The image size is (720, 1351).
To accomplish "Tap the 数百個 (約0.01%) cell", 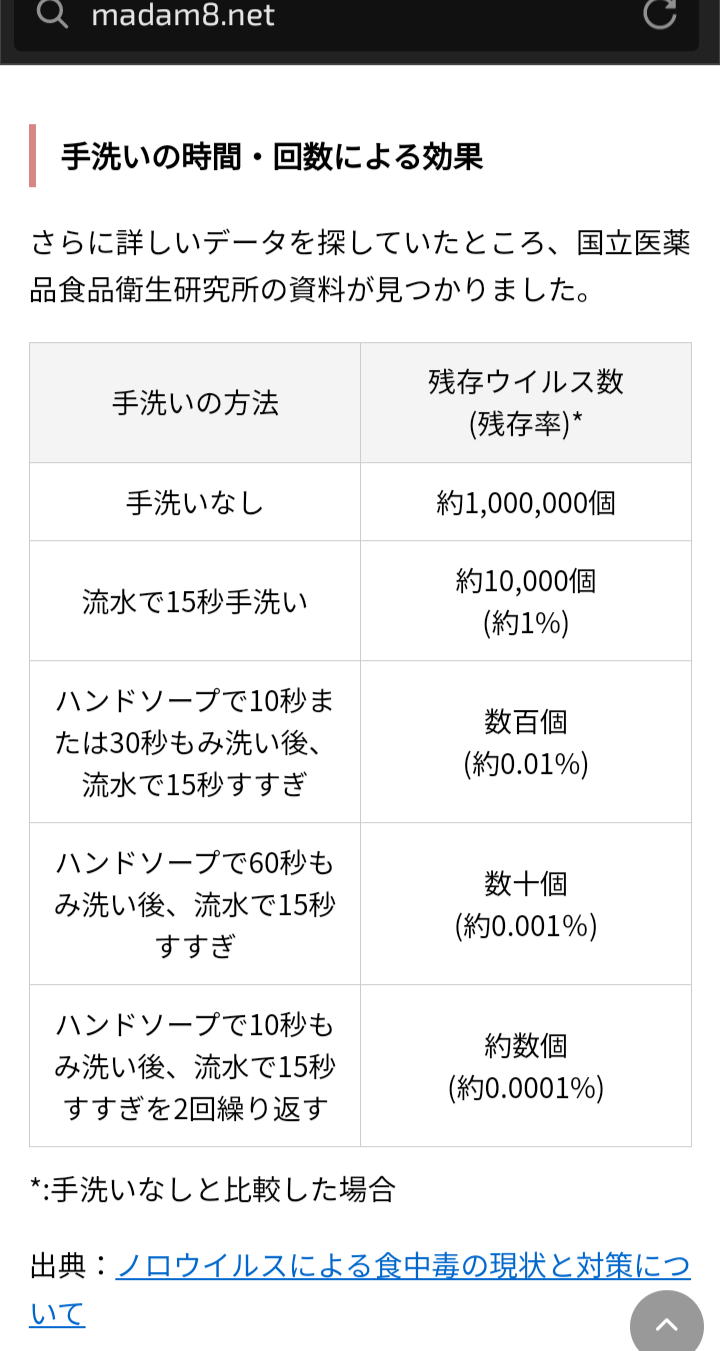I will 525,742.
